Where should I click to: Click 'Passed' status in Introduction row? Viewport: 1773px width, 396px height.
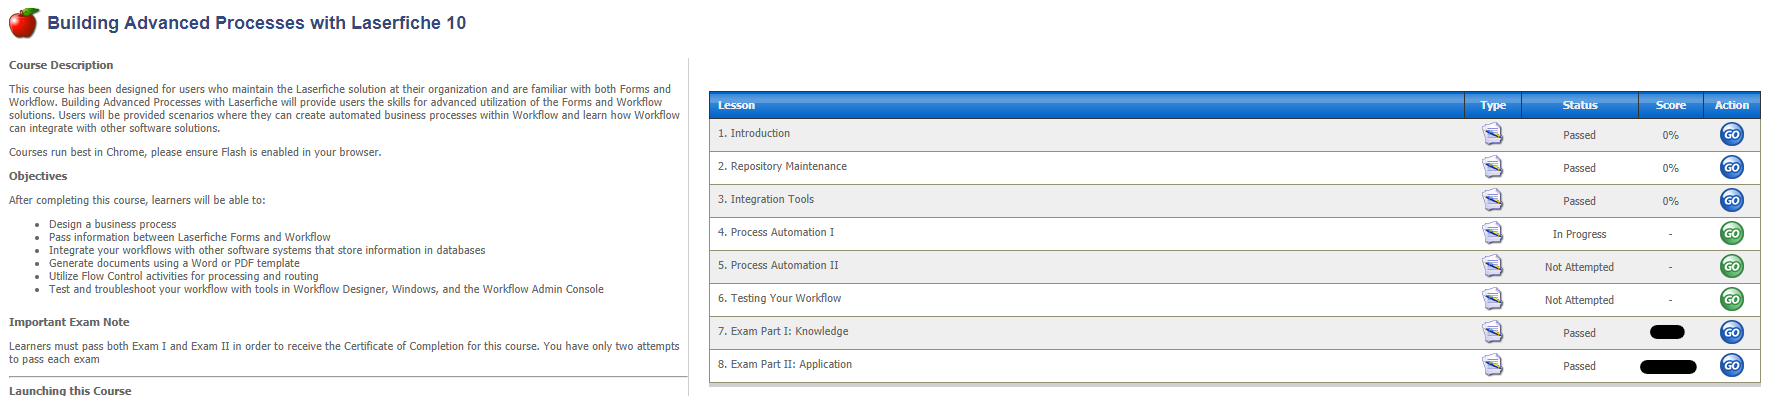[1579, 135]
